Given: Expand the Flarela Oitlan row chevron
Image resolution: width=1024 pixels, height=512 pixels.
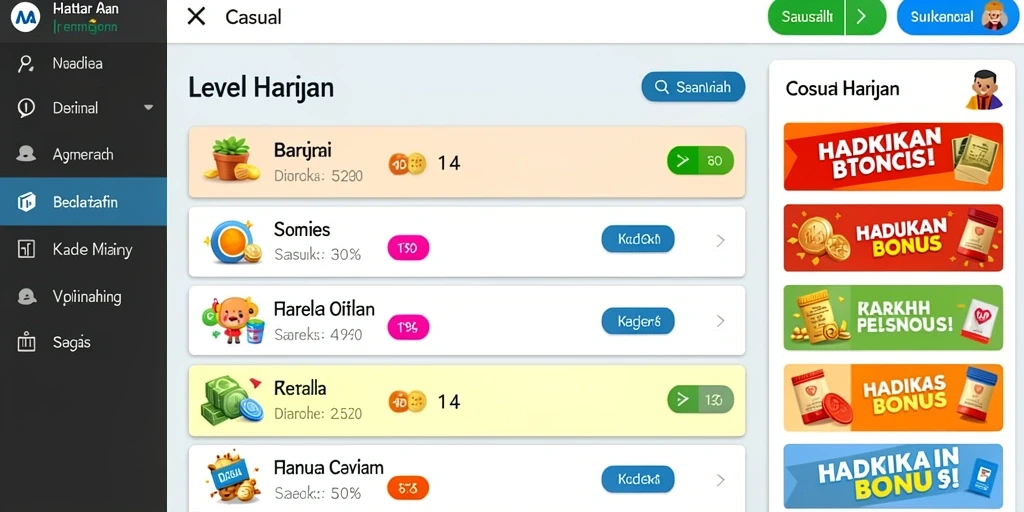Looking at the screenshot, I should [720, 321].
